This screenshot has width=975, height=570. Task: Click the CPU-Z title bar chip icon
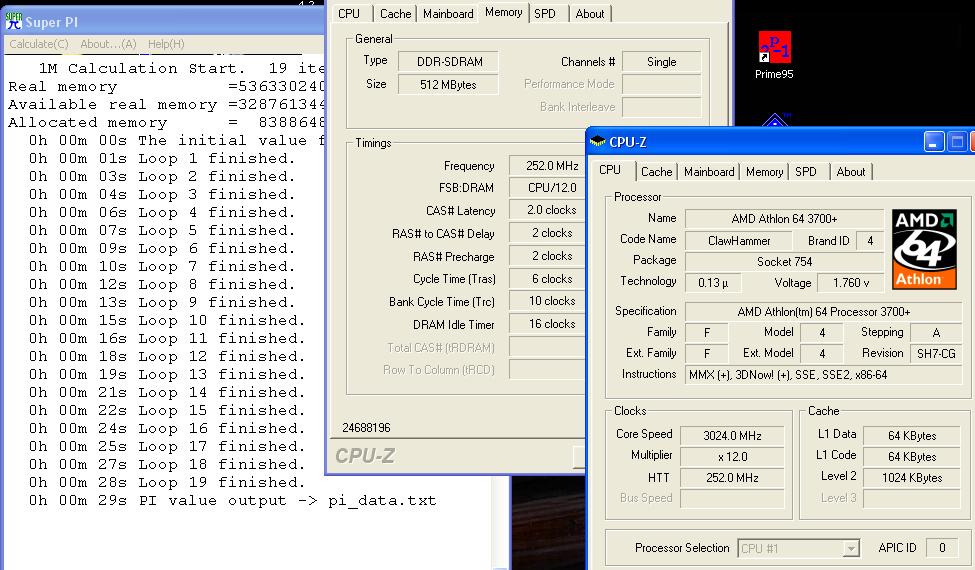click(598, 142)
